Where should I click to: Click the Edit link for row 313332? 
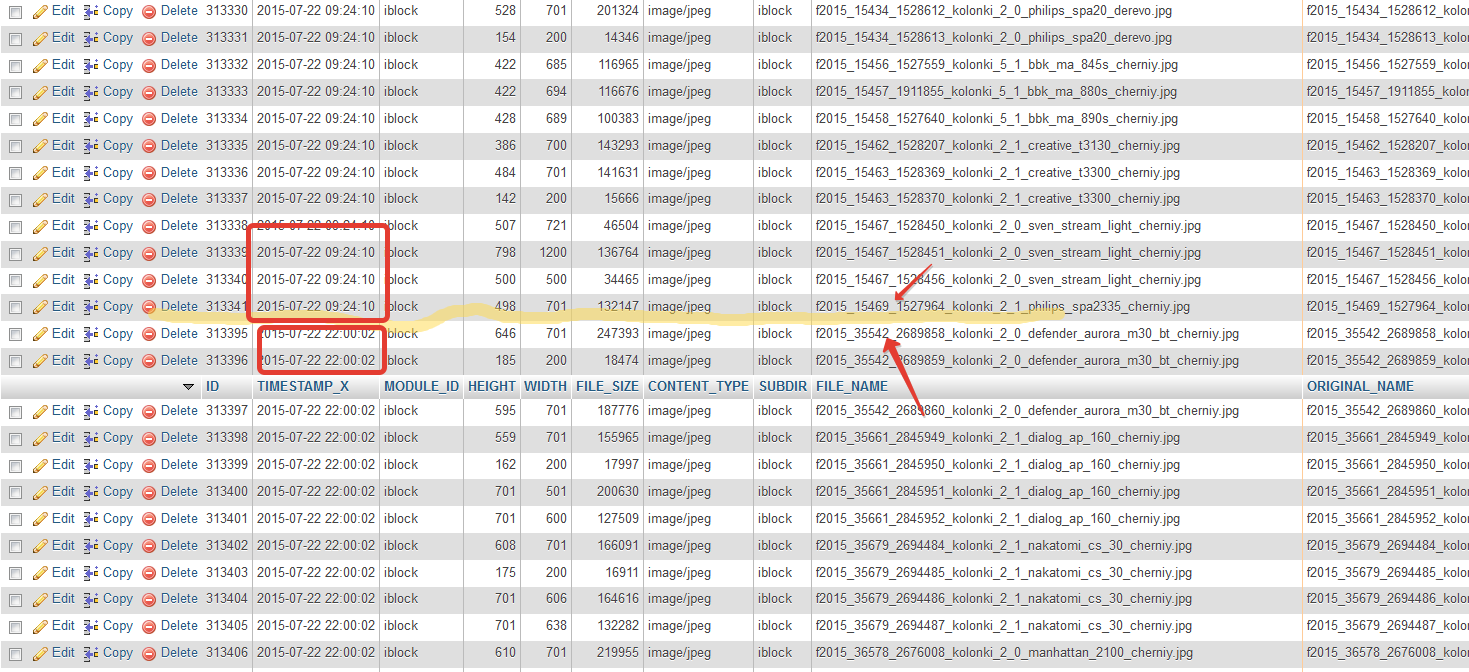pos(63,65)
